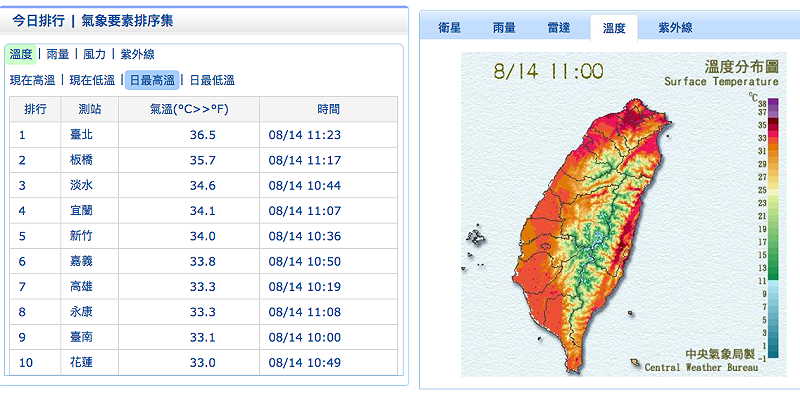The image size is (800, 402).
Task: Select 溫度 category in ranking panel
Action: [20, 54]
